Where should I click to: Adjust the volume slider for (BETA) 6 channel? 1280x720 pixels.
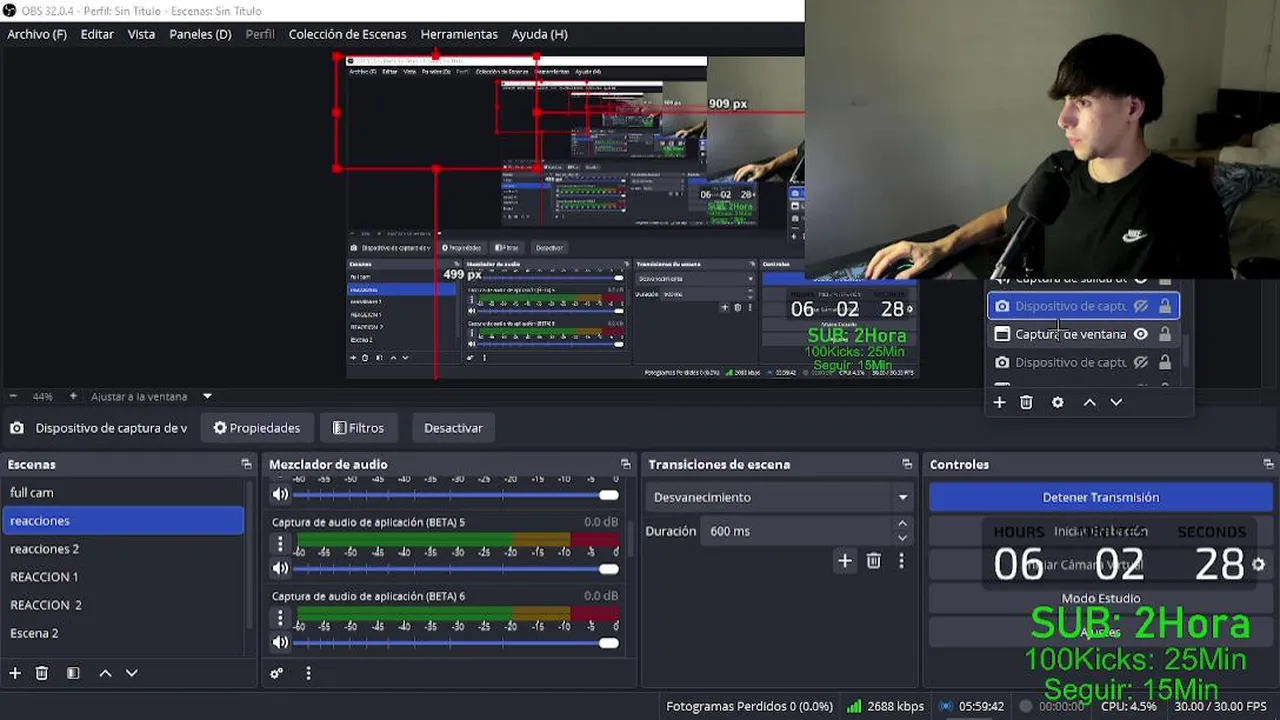tap(455, 642)
